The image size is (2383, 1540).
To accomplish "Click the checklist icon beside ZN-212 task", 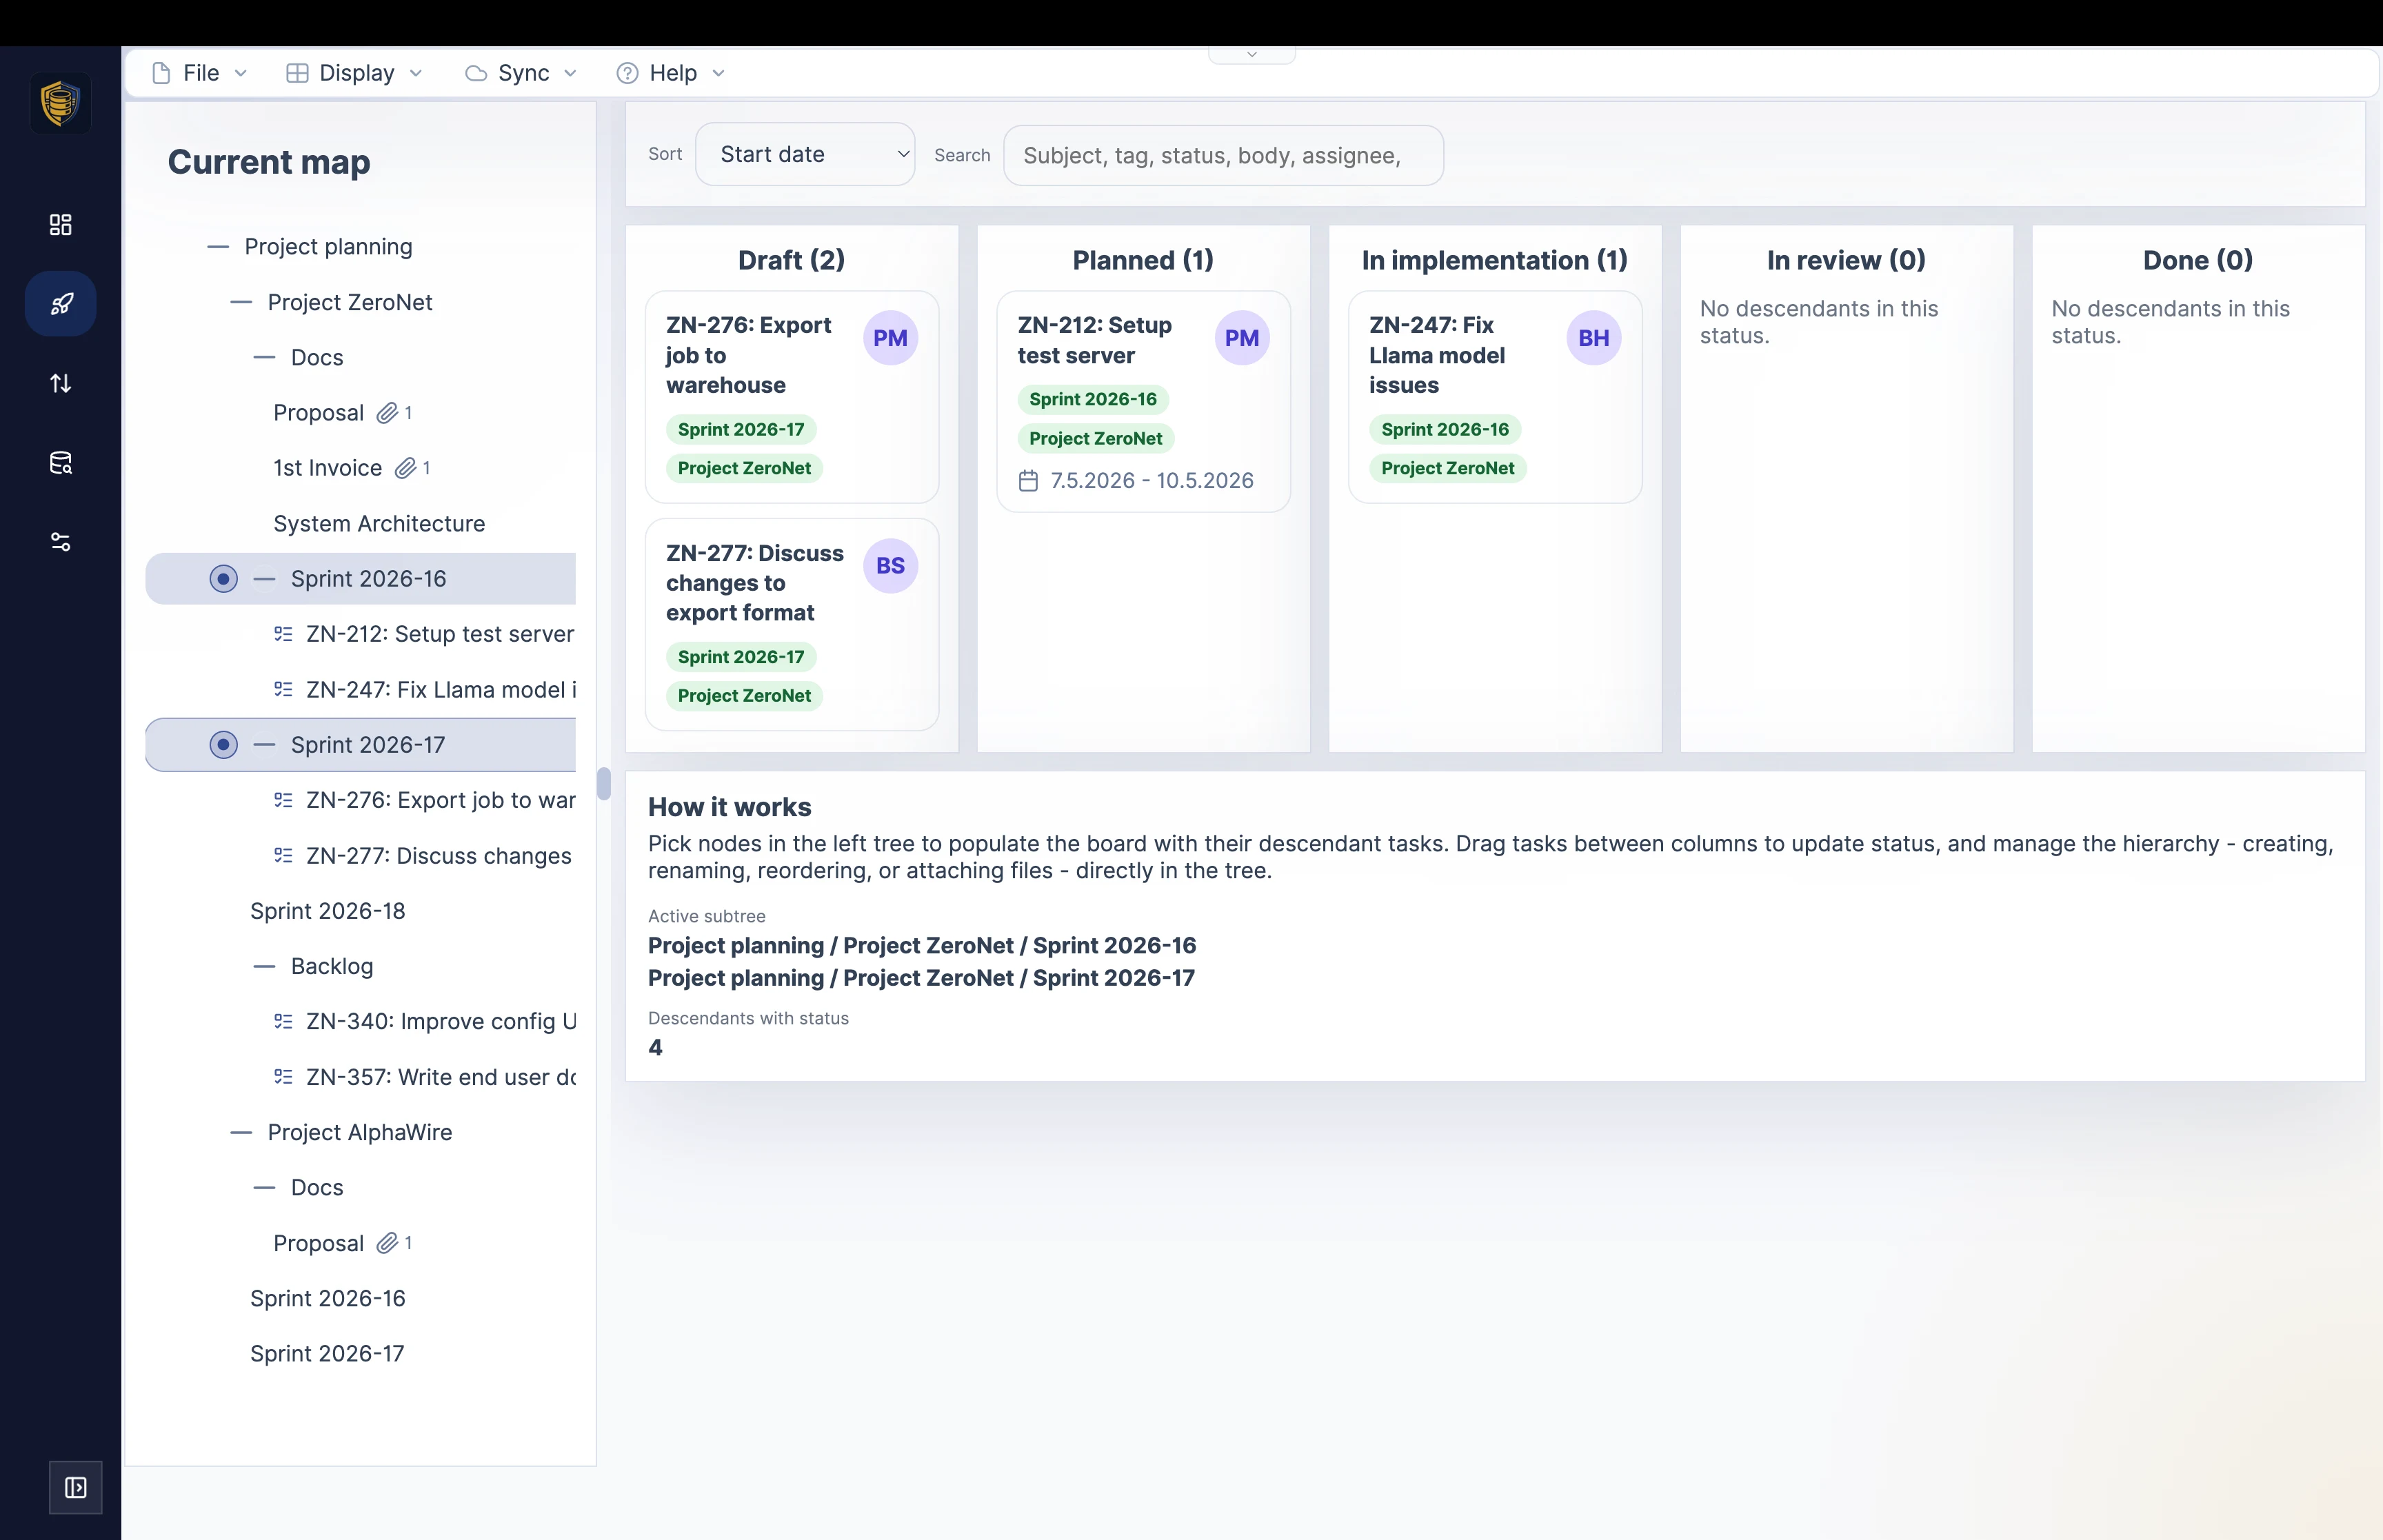I will click(x=282, y=633).
